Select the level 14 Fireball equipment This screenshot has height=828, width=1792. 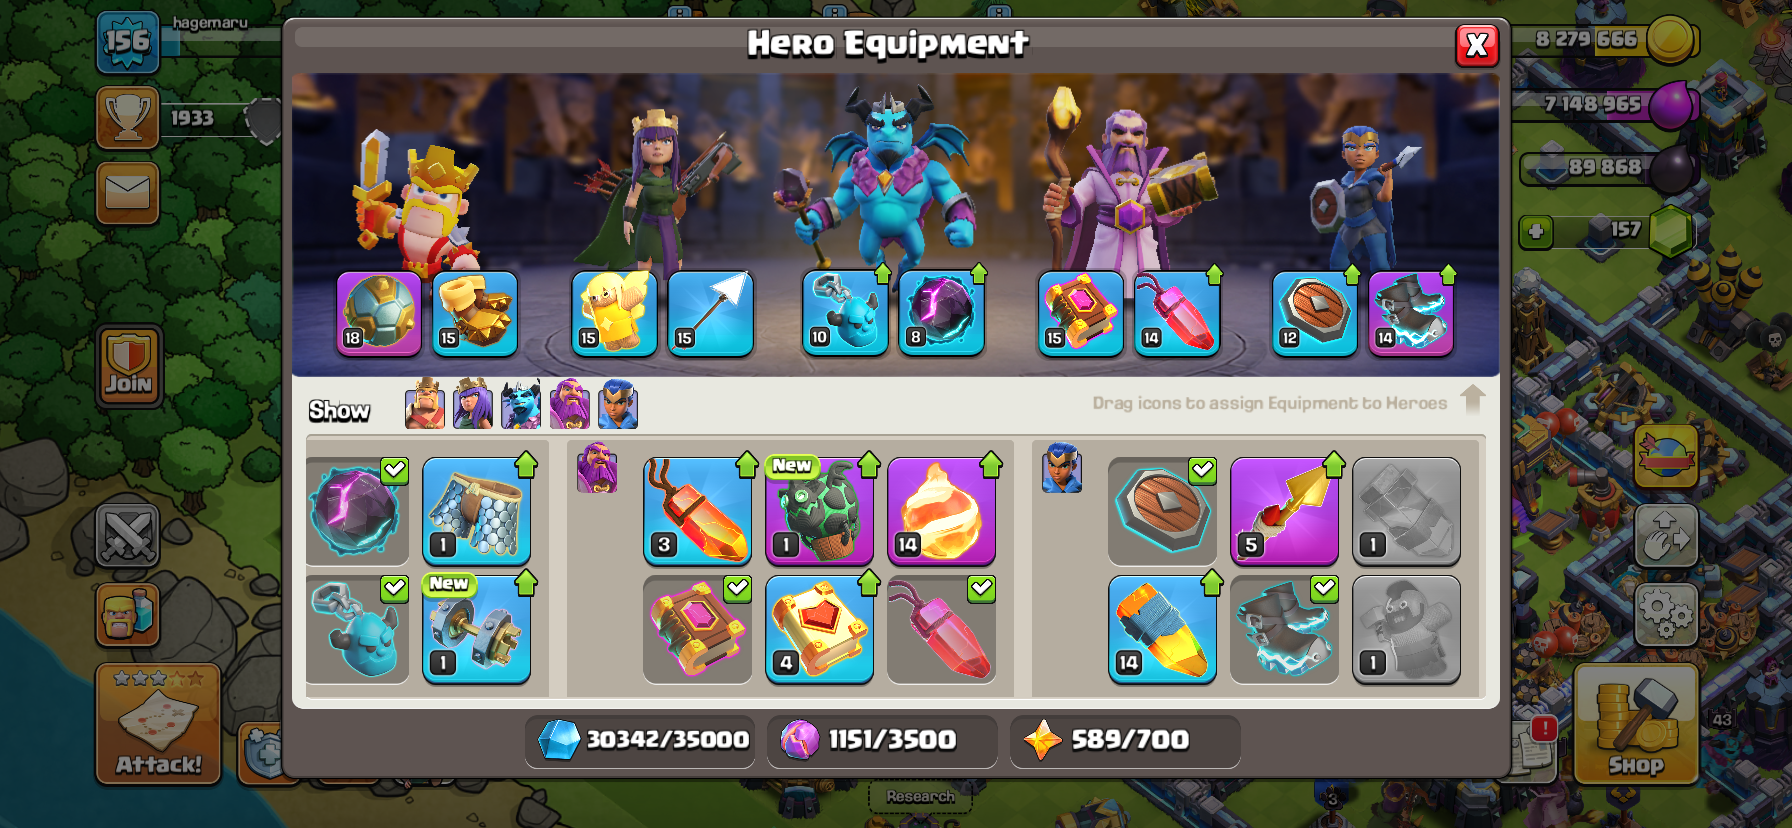tap(941, 511)
